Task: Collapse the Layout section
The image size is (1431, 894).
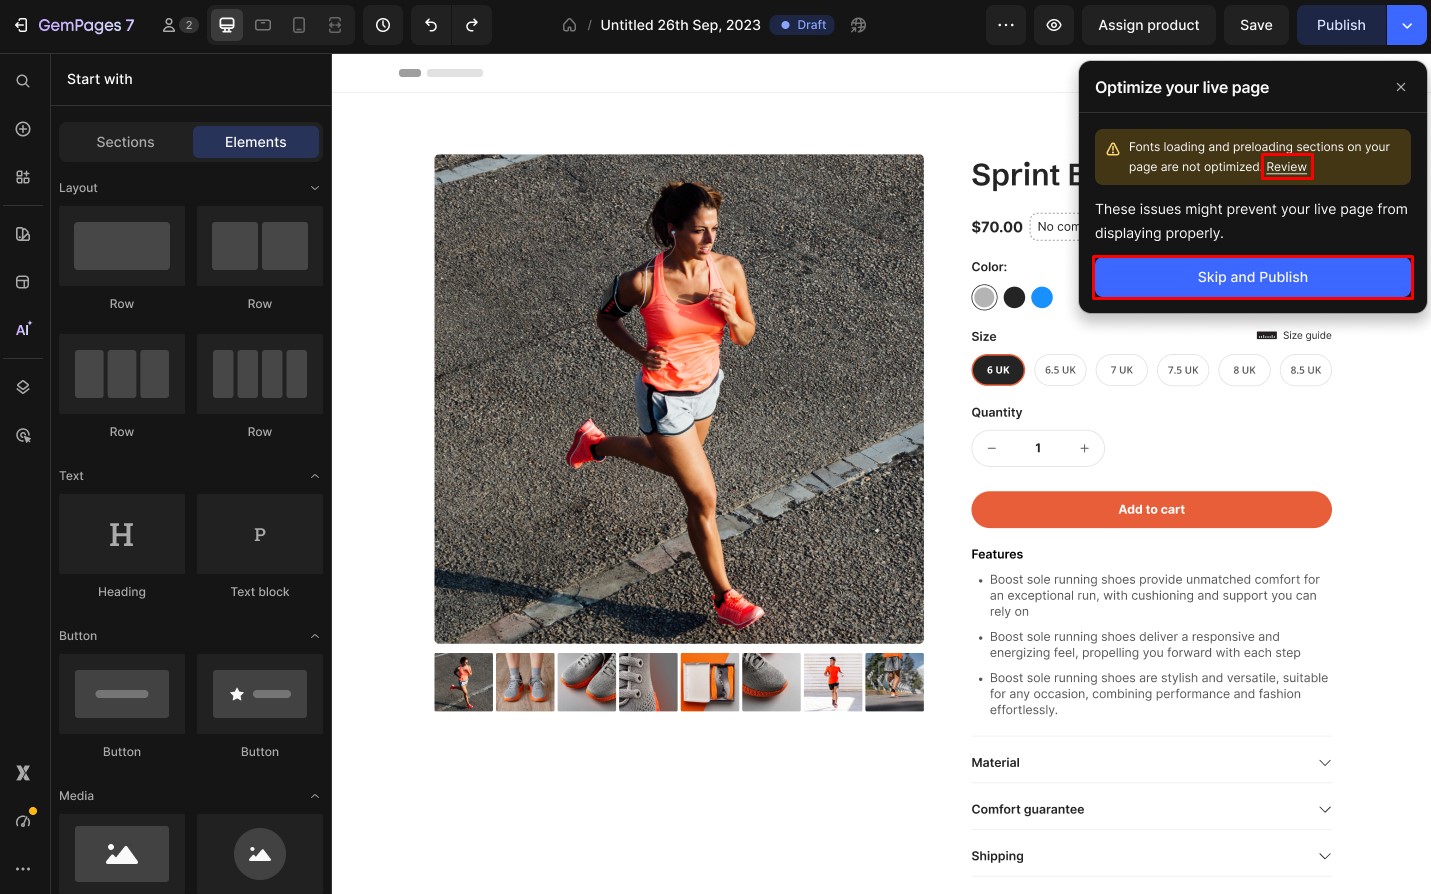Action: coord(315,188)
